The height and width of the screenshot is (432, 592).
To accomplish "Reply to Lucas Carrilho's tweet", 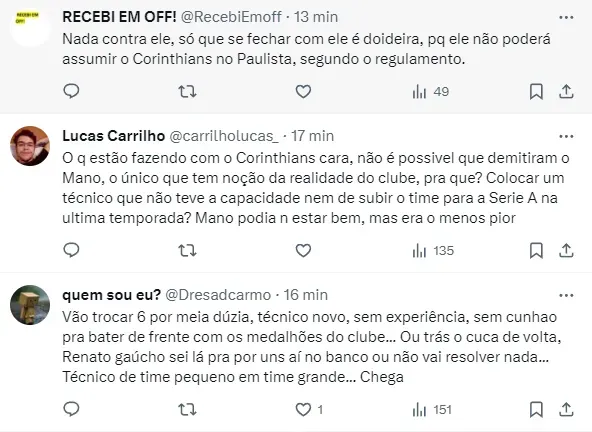I will pyautogui.click(x=71, y=250).
